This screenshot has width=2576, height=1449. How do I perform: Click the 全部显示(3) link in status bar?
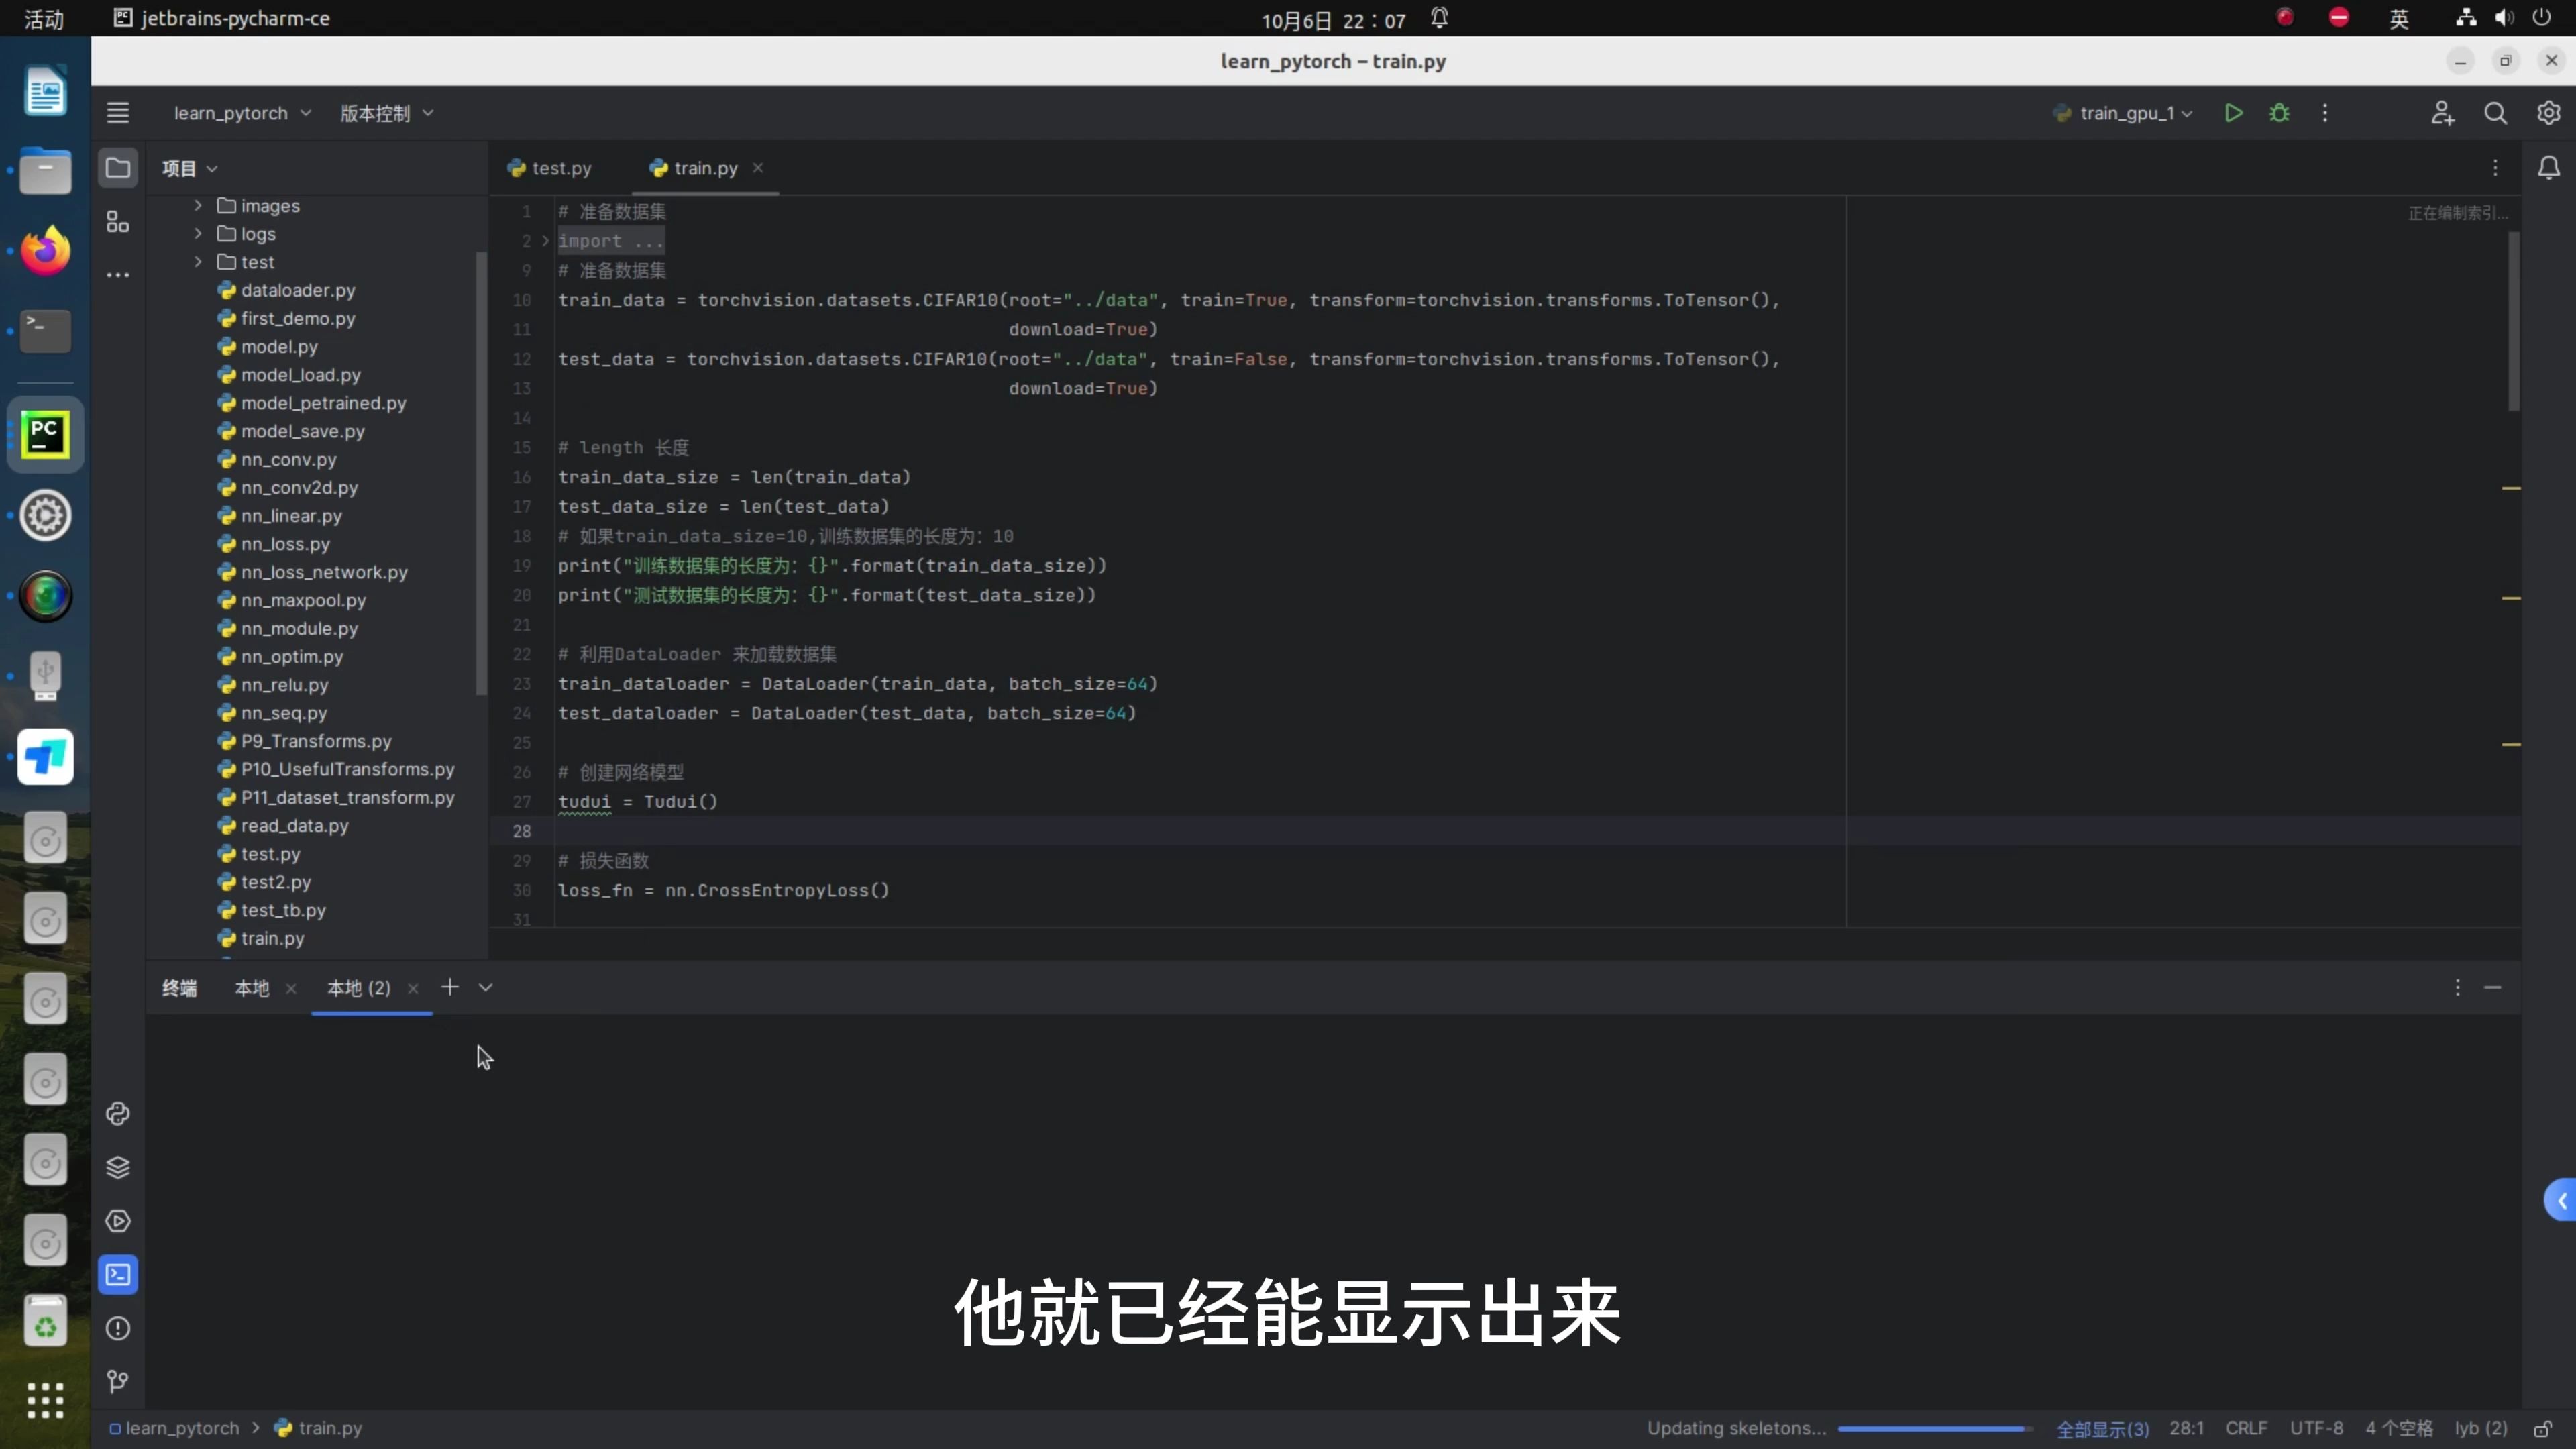tap(2102, 1428)
